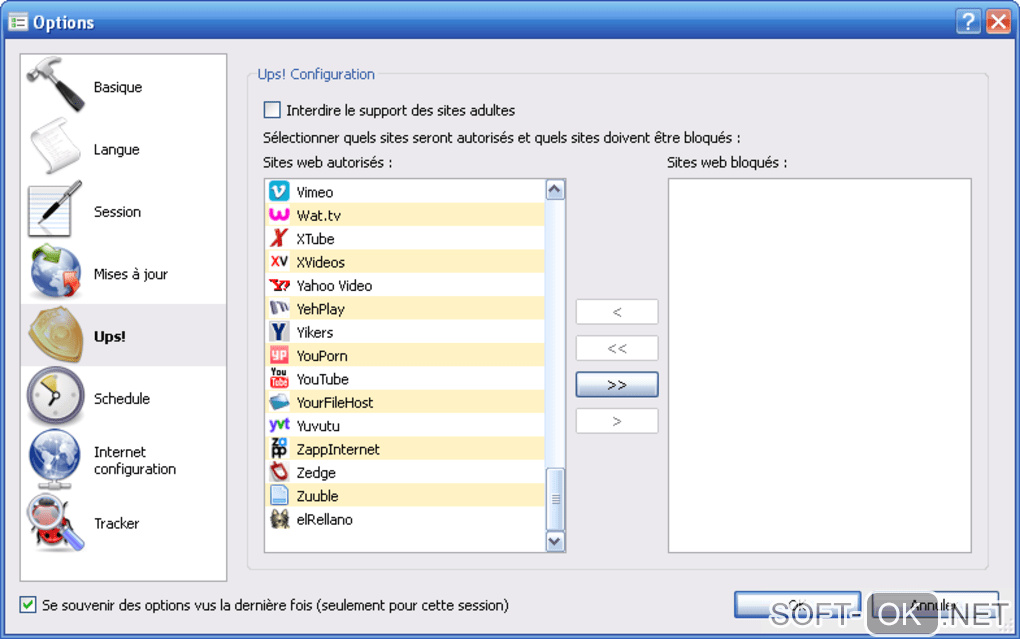Click inside the Sites web bloqués list
Image resolution: width=1020 pixels, height=639 pixels.
click(x=819, y=365)
